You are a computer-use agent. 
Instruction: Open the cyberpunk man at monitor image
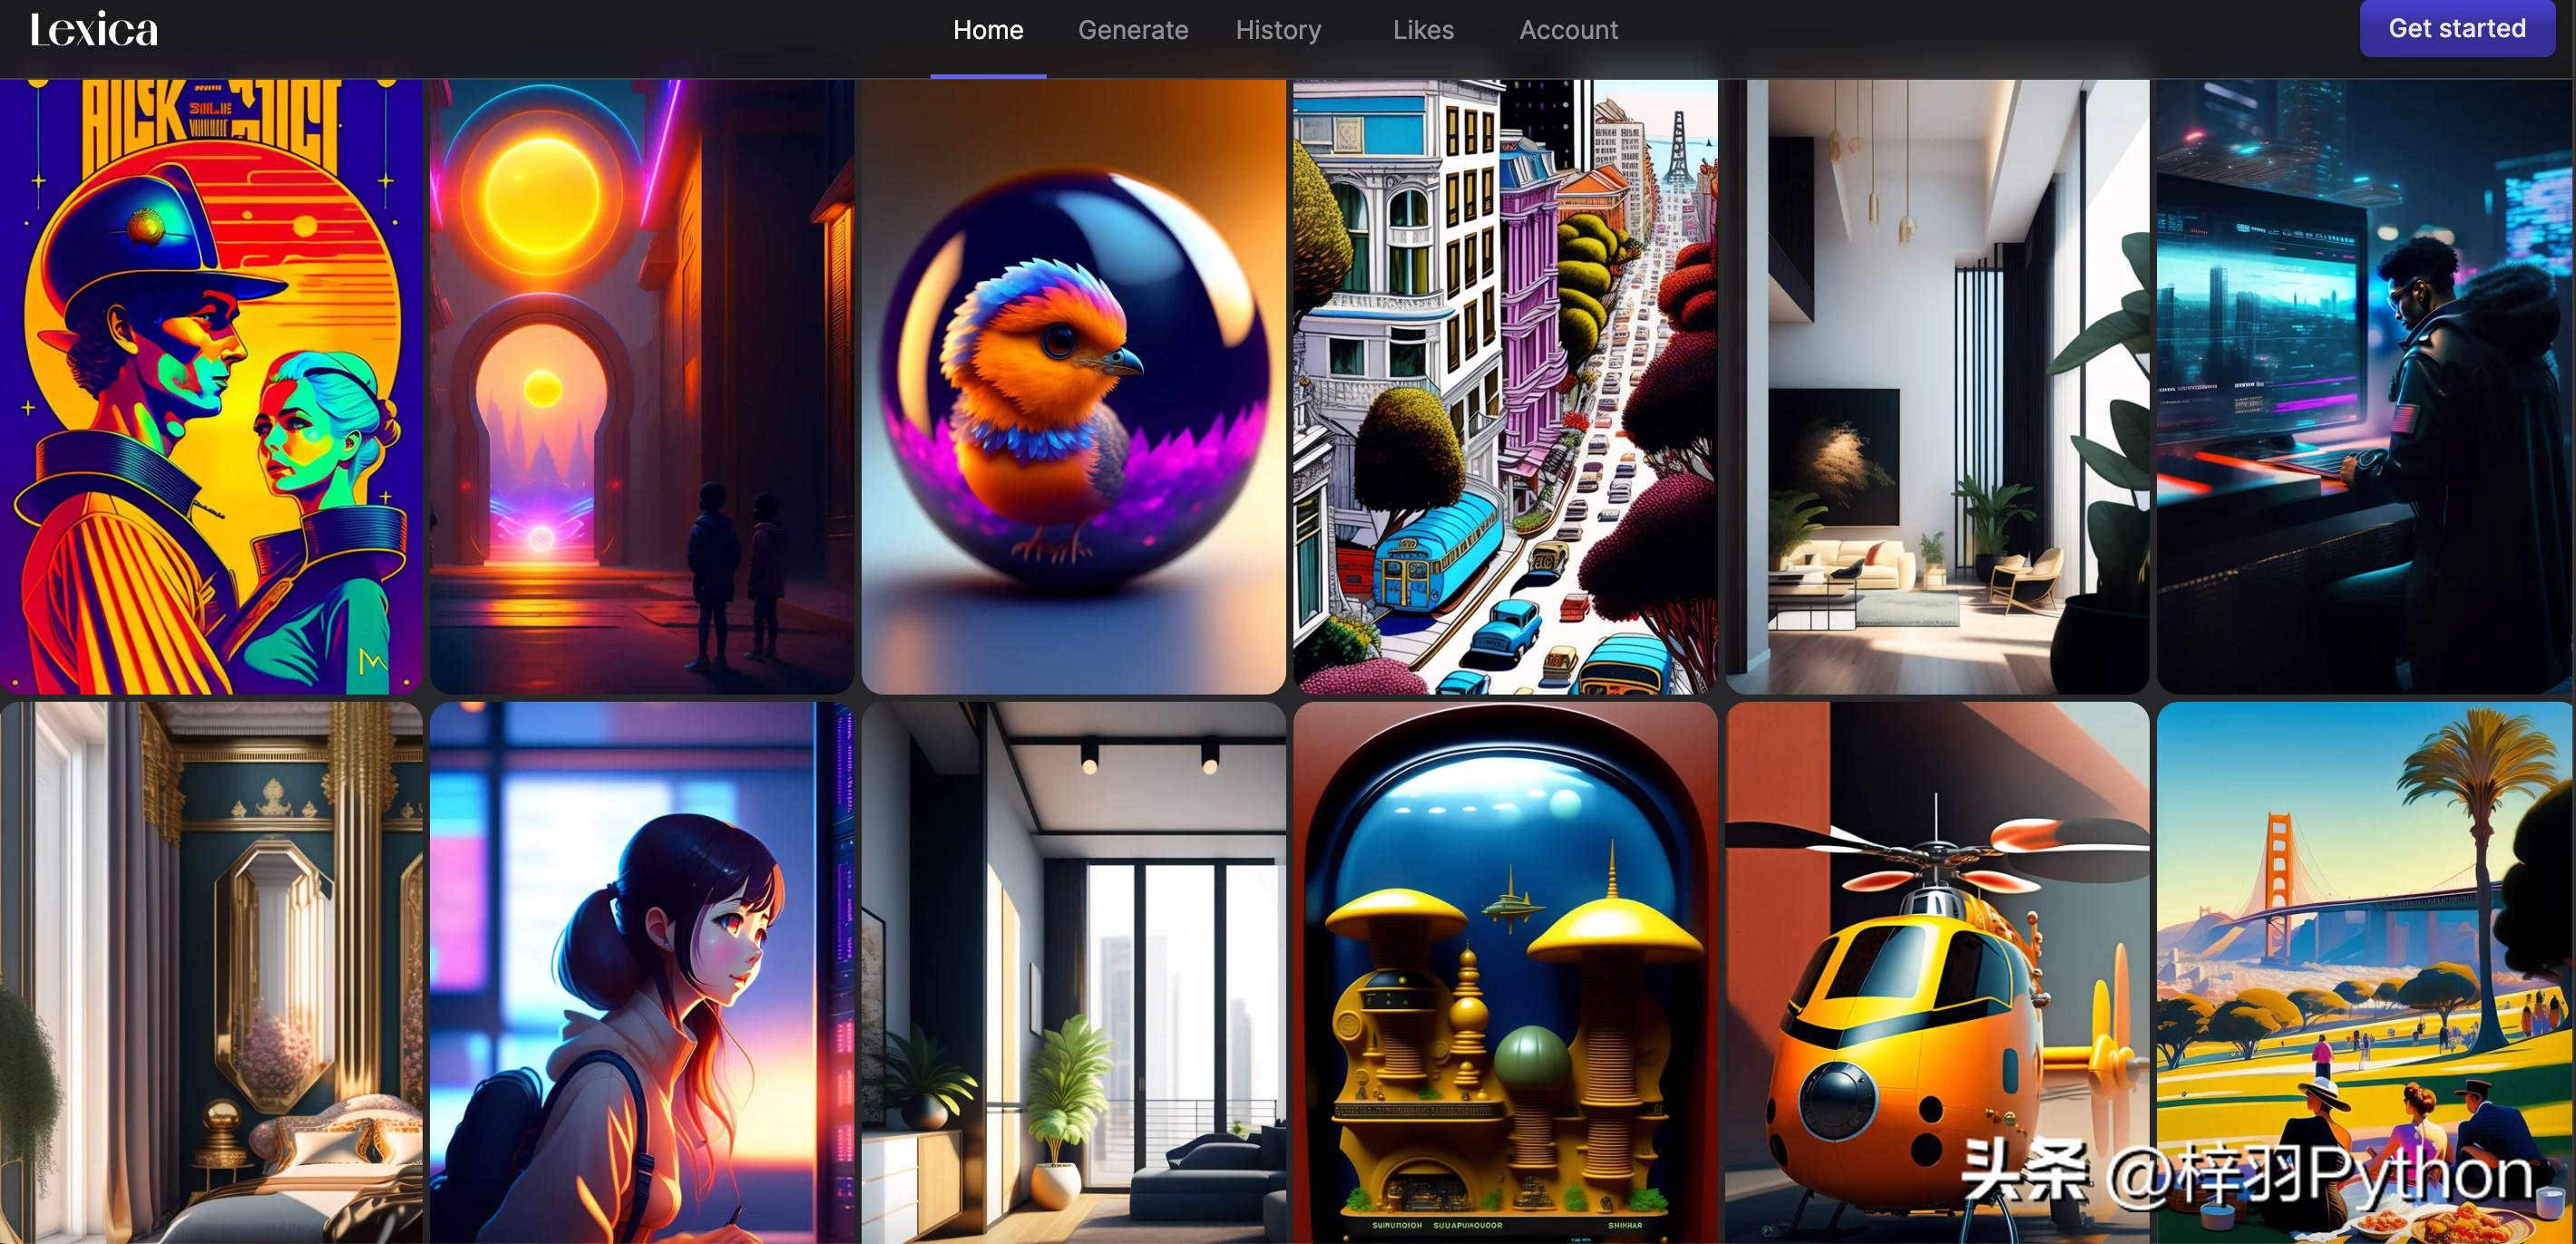click(2364, 386)
